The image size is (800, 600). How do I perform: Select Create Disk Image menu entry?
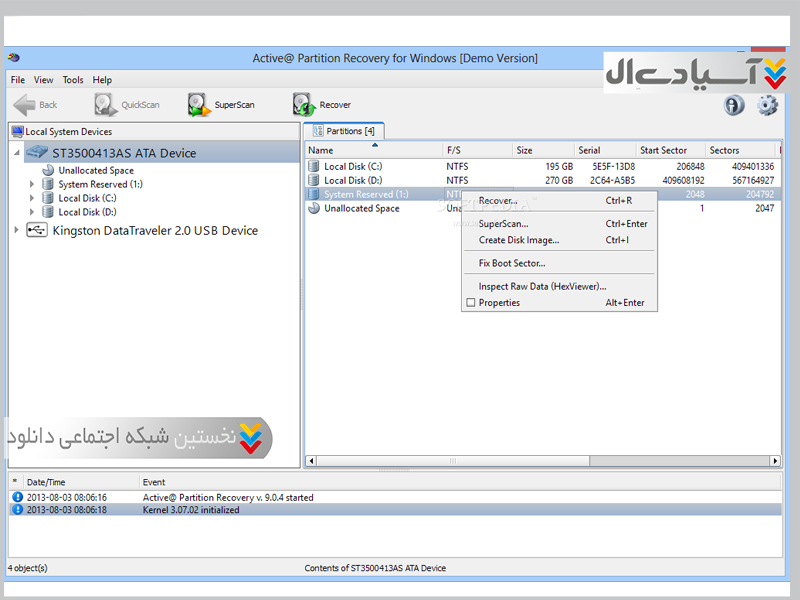[x=519, y=240]
